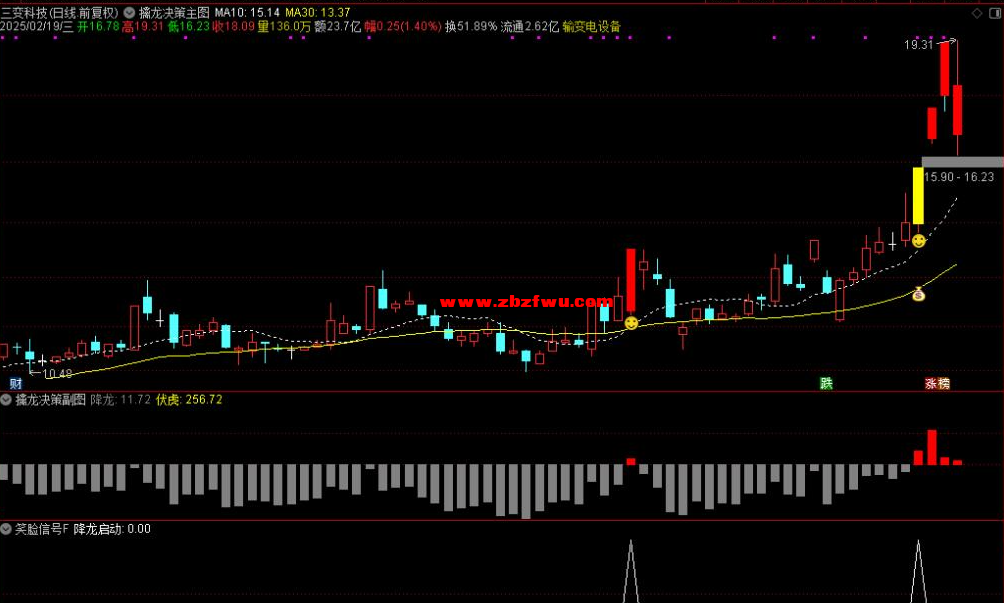Click the 擒龙决策主图 indicator title
The height and width of the screenshot is (603, 1004).
pyautogui.click(x=174, y=12)
